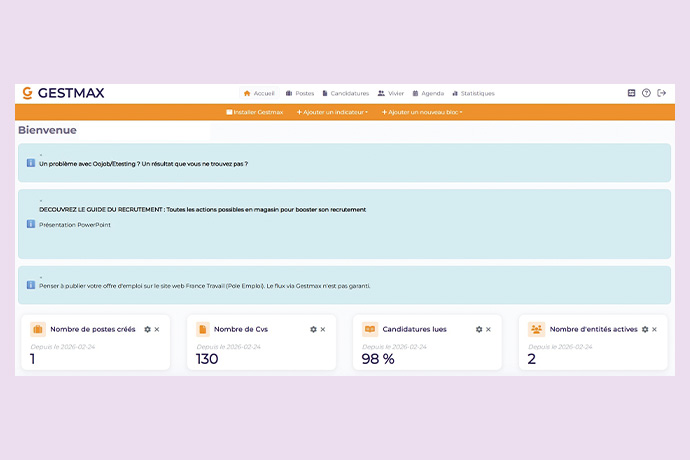The image size is (690, 460).
Task: Click the Gestmax logo
Action: tap(62, 93)
